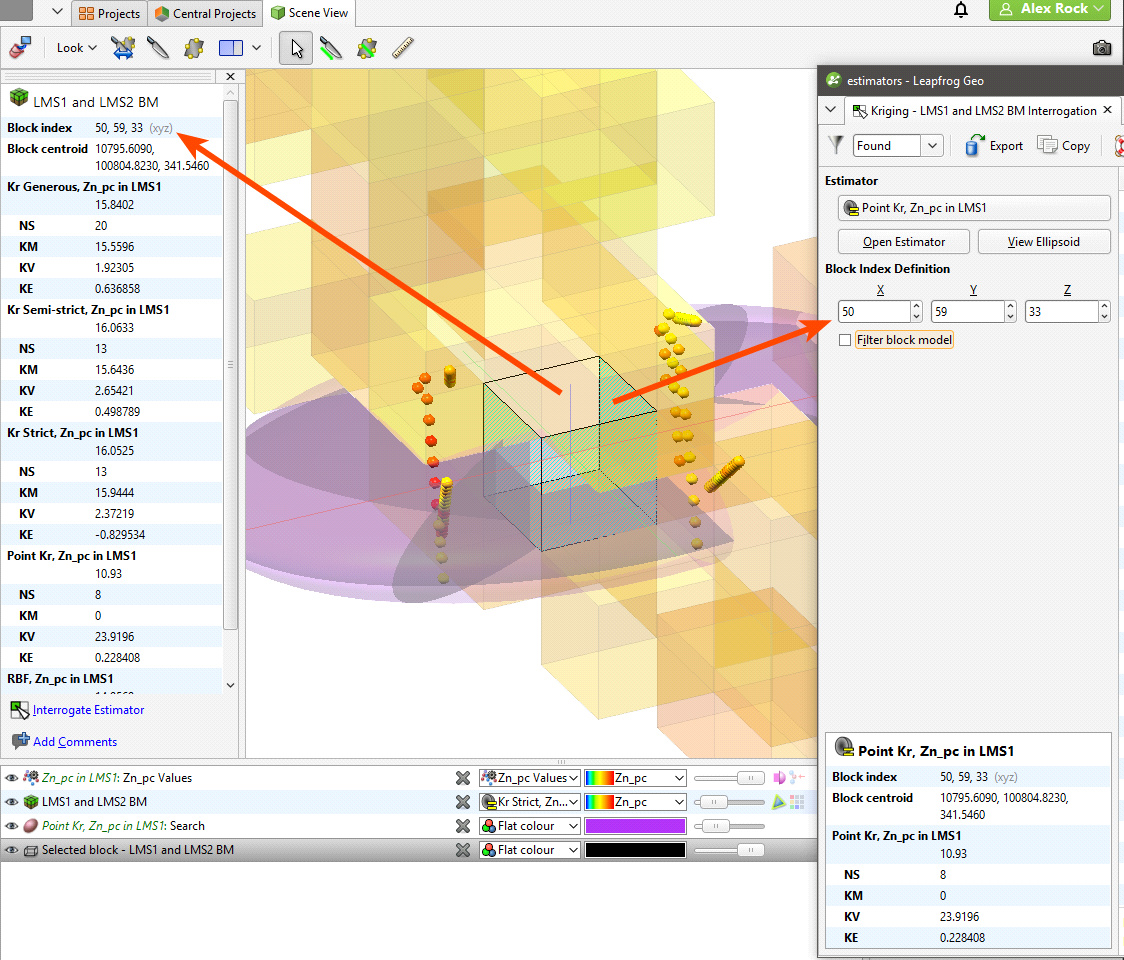Close the Kriging Interrogation tab
Viewport: 1124px width, 960px height.
tap(1108, 110)
